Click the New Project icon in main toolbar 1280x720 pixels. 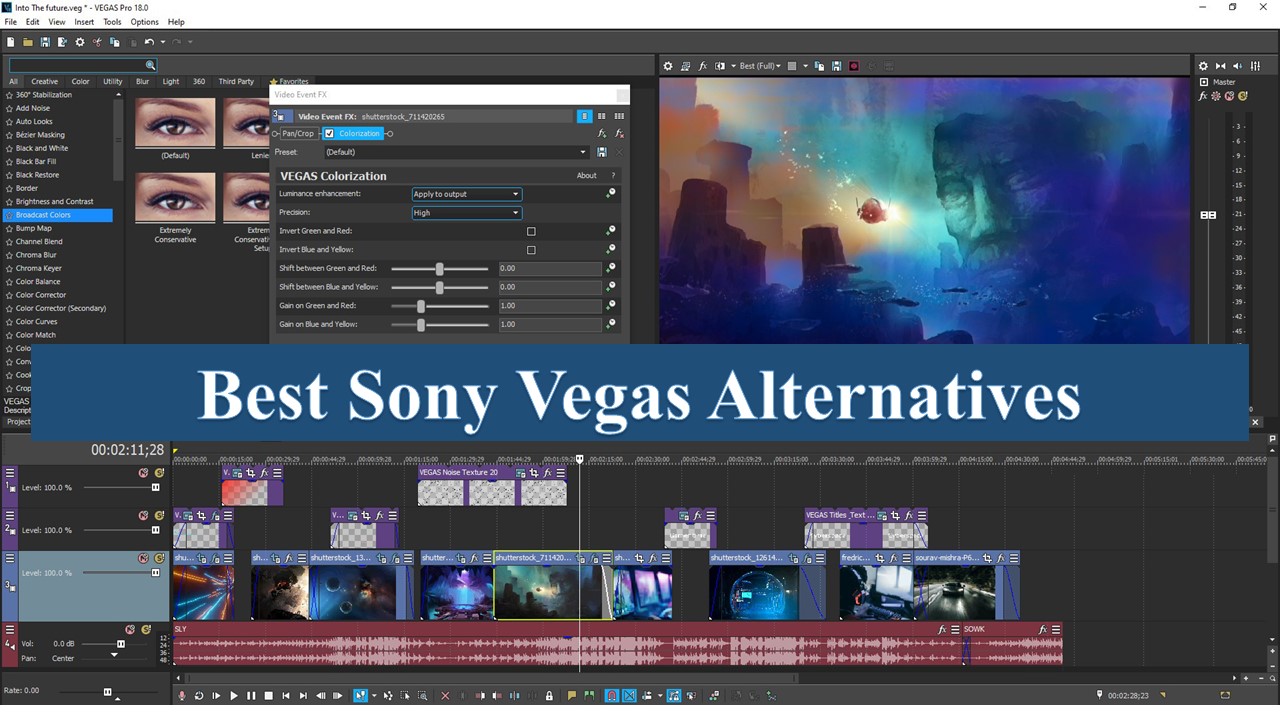[x=10, y=42]
